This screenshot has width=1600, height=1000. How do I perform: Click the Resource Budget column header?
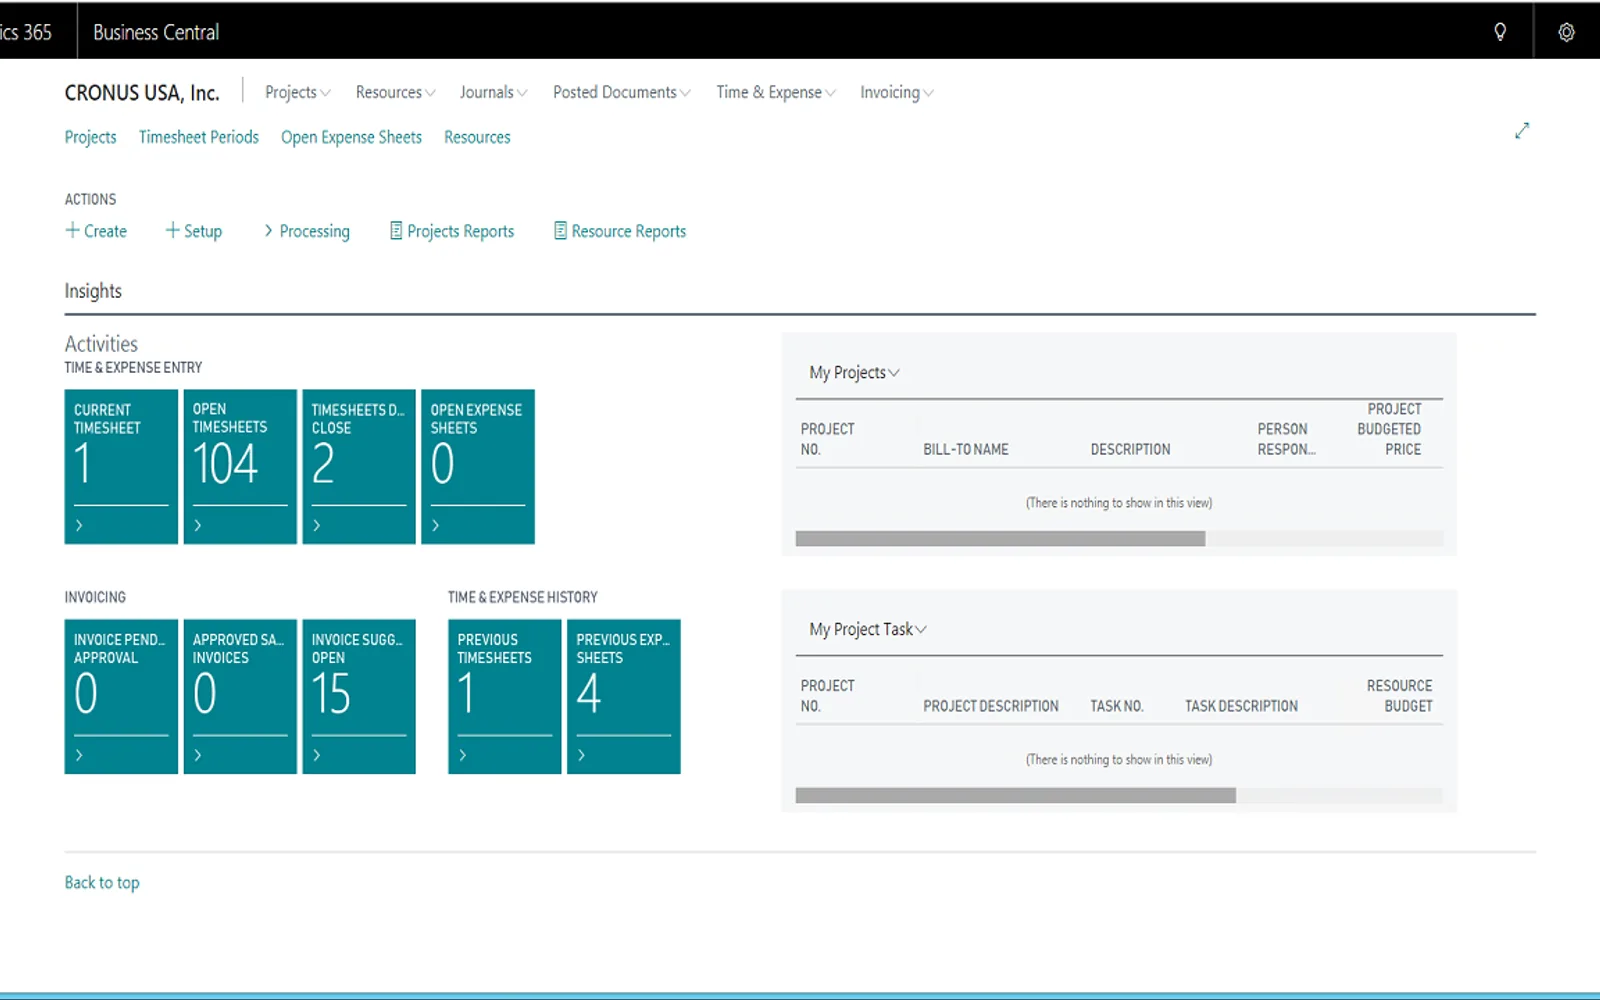[x=1399, y=696]
